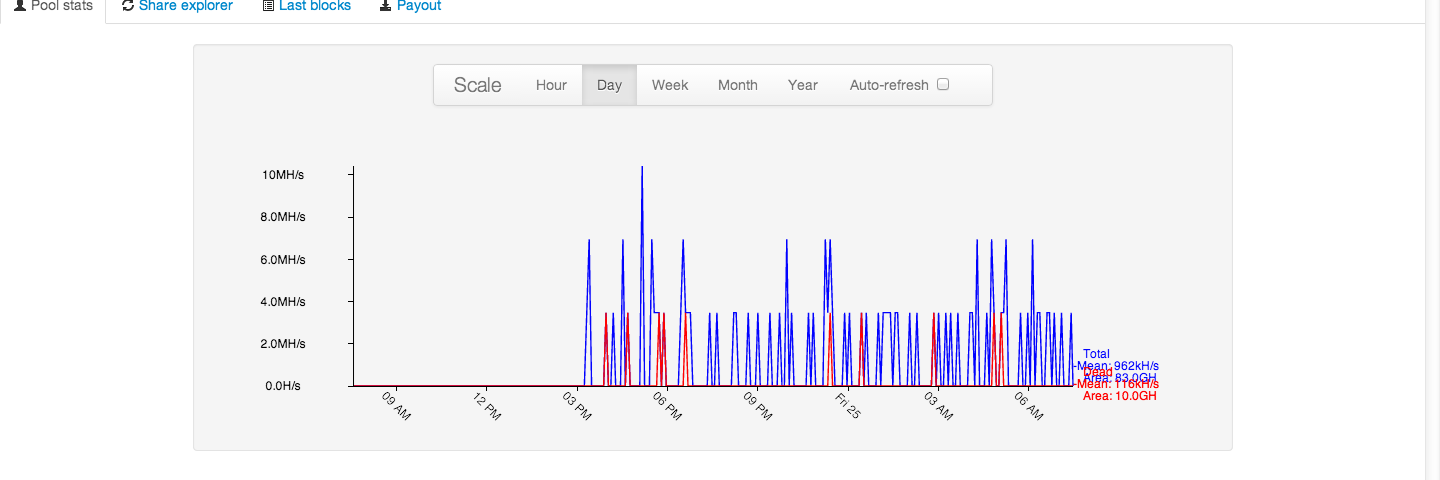1440x480 pixels.
Task: Select the Day scale button
Action: coord(609,85)
